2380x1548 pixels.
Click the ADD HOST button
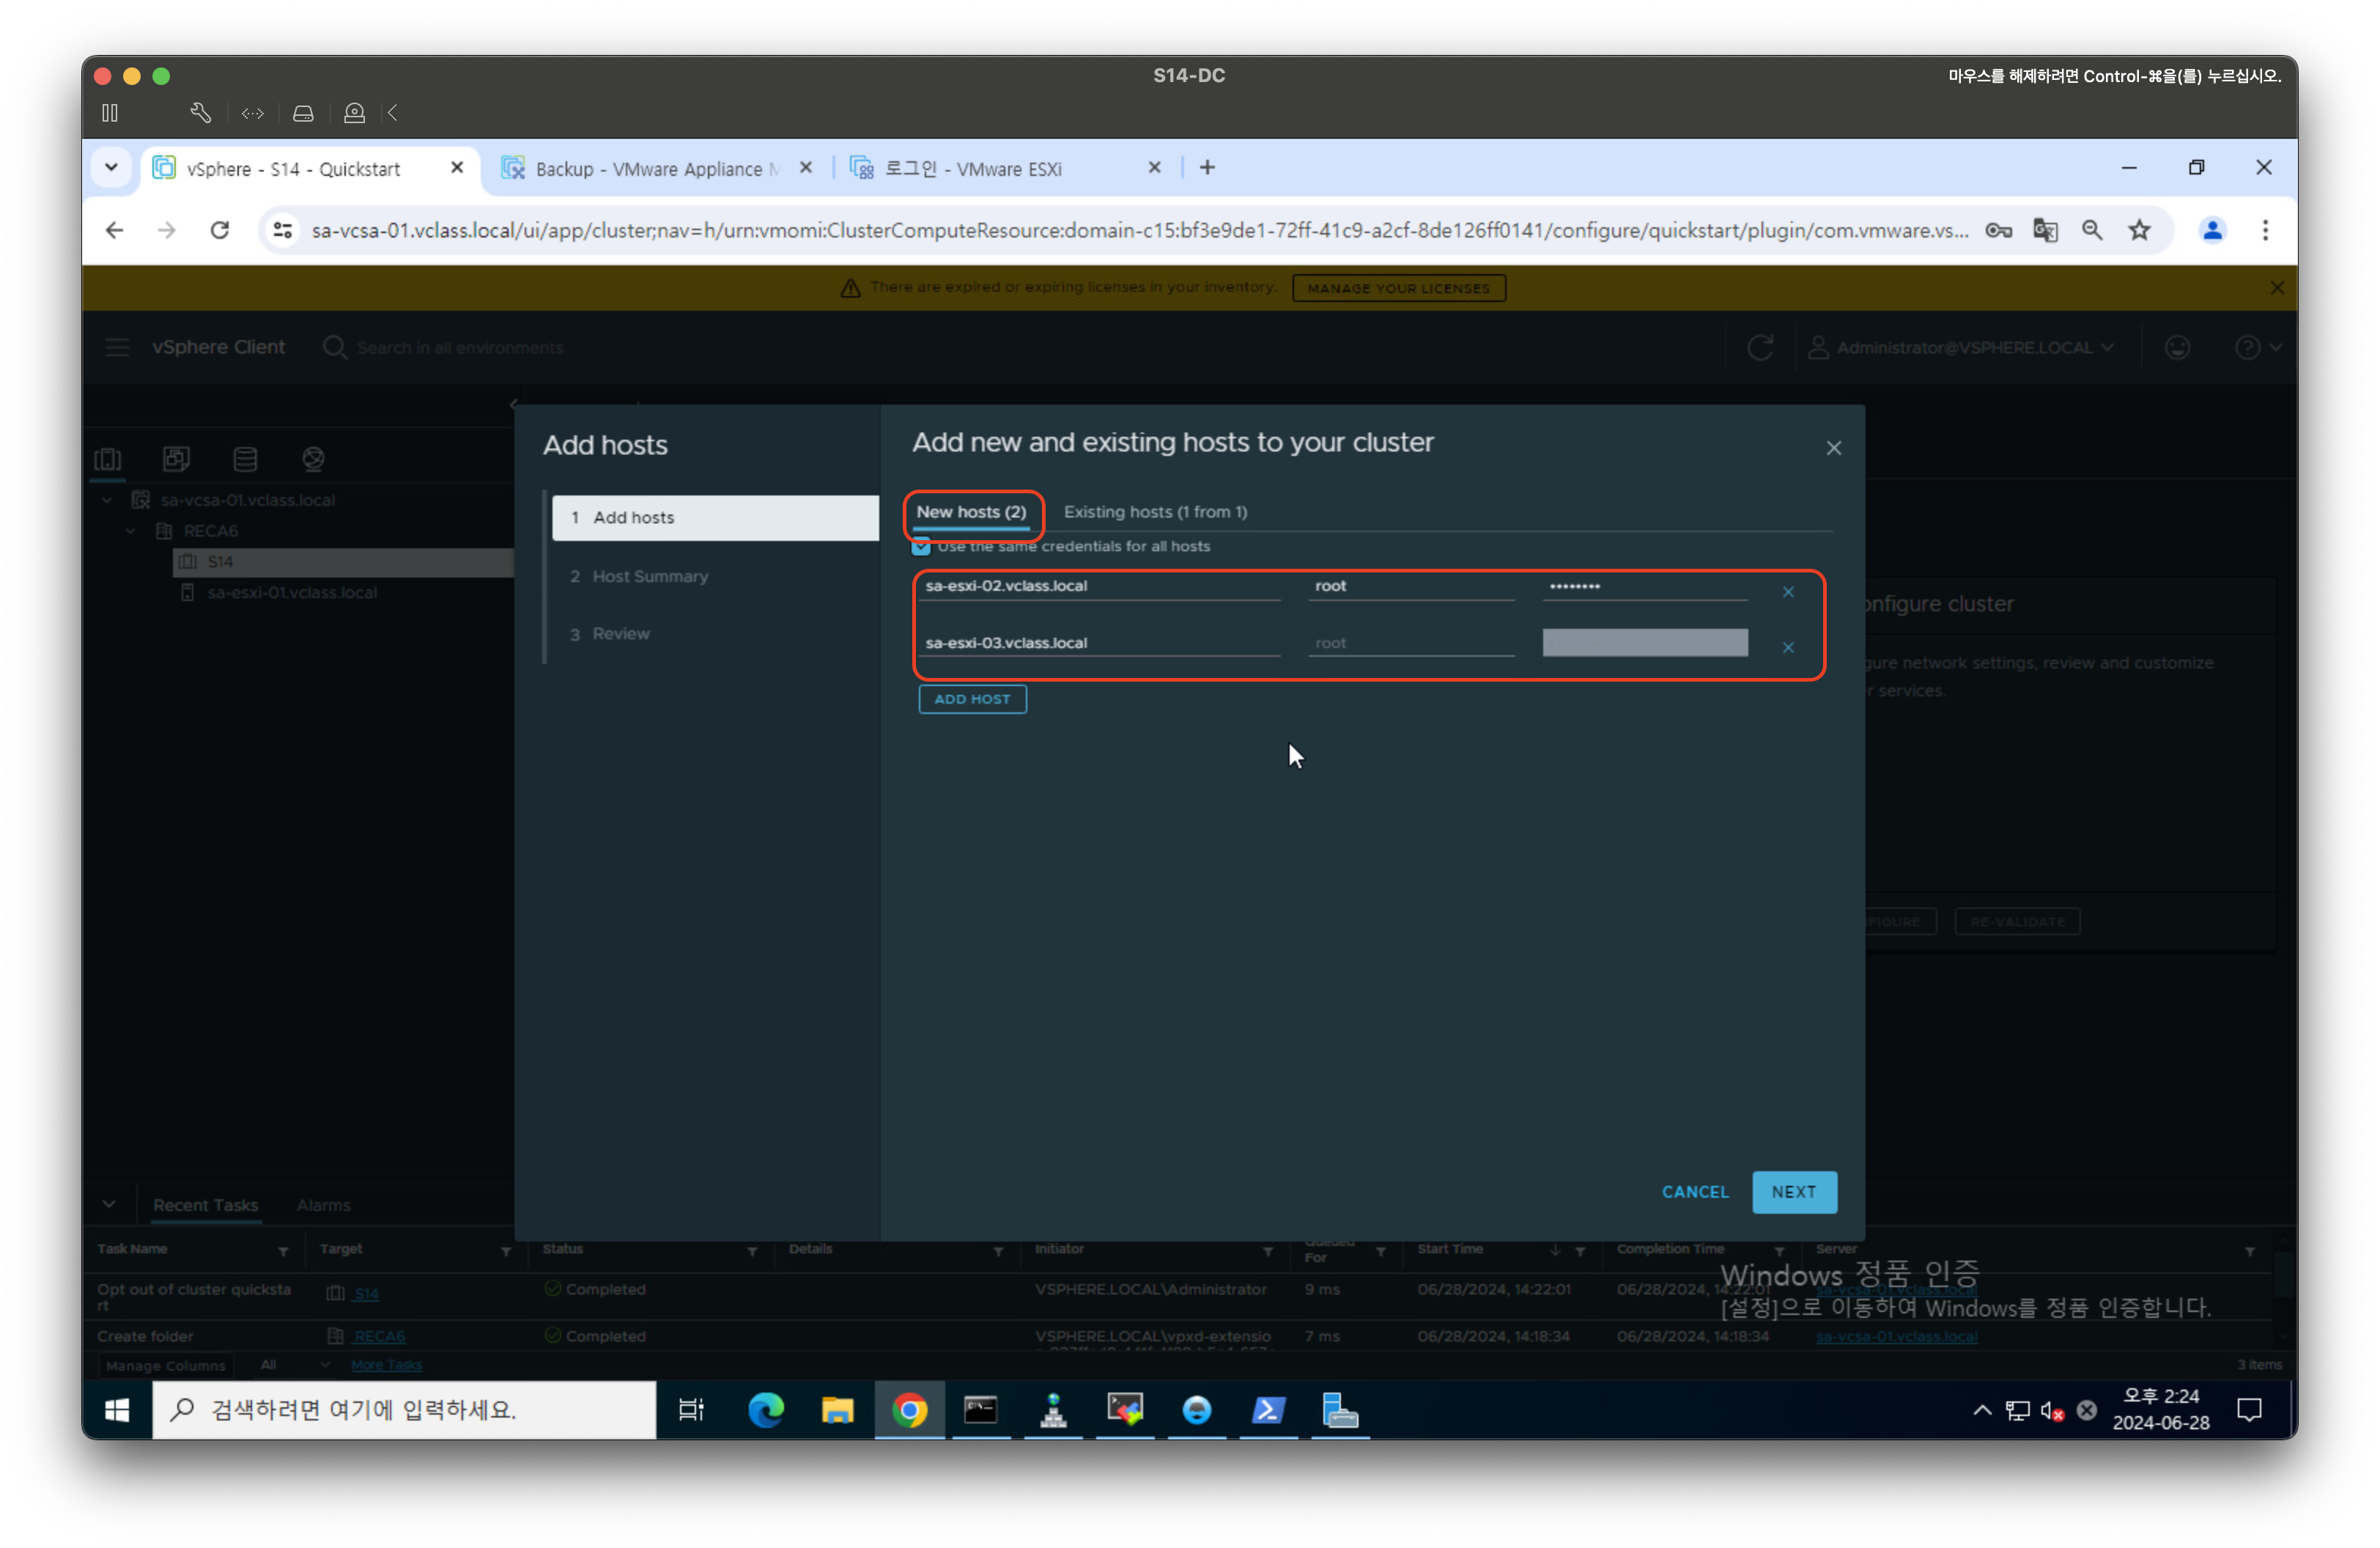click(x=972, y=699)
